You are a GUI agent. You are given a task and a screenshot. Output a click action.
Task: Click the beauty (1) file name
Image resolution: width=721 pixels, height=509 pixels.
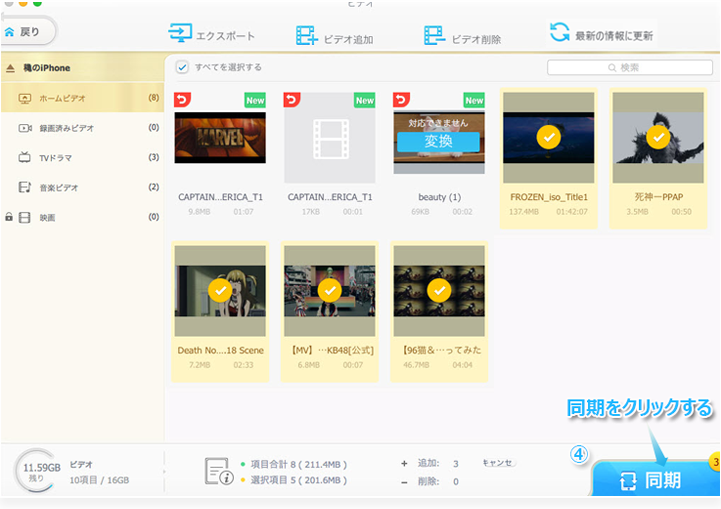(439, 197)
